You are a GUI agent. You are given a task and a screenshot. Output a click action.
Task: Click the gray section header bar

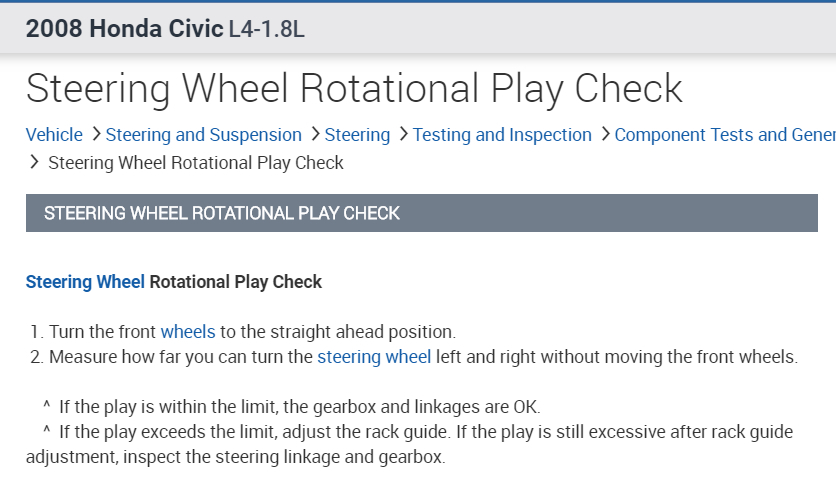(x=421, y=213)
